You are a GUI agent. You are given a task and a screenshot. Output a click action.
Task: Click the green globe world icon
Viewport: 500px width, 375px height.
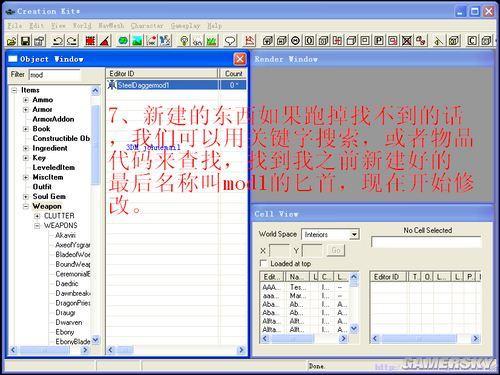coord(123,41)
